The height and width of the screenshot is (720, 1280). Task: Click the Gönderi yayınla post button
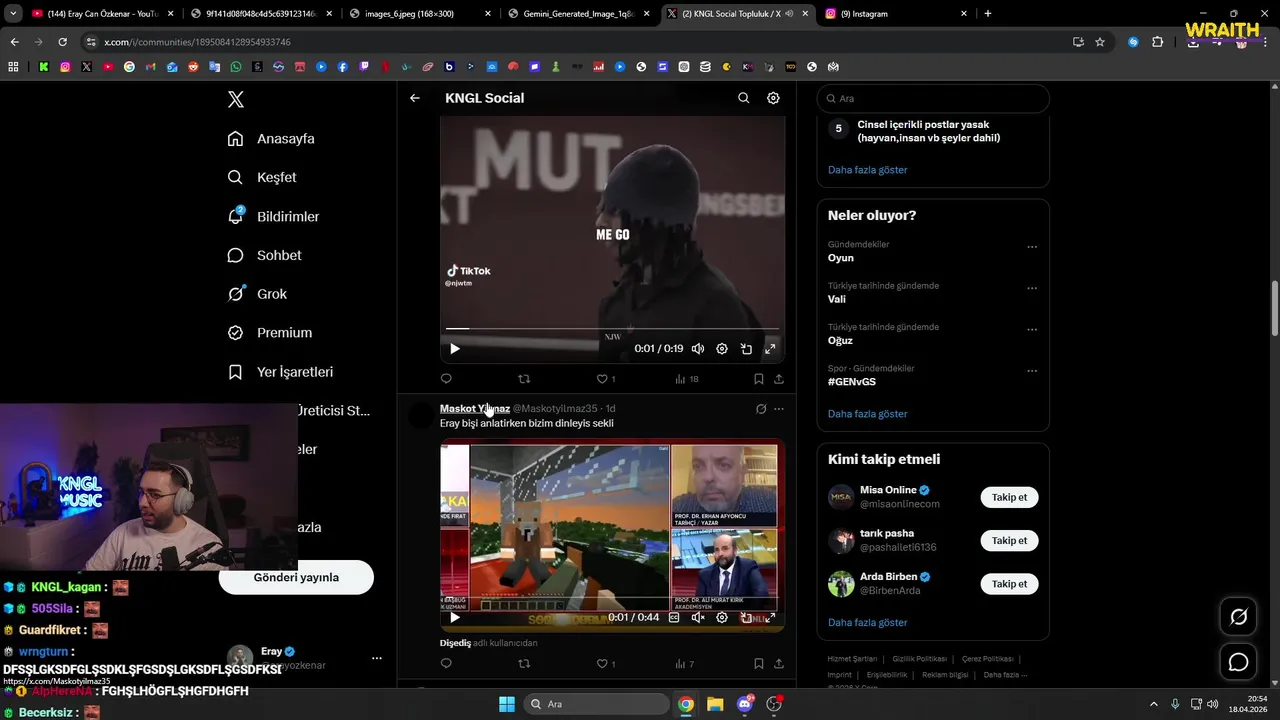click(x=296, y=577)
